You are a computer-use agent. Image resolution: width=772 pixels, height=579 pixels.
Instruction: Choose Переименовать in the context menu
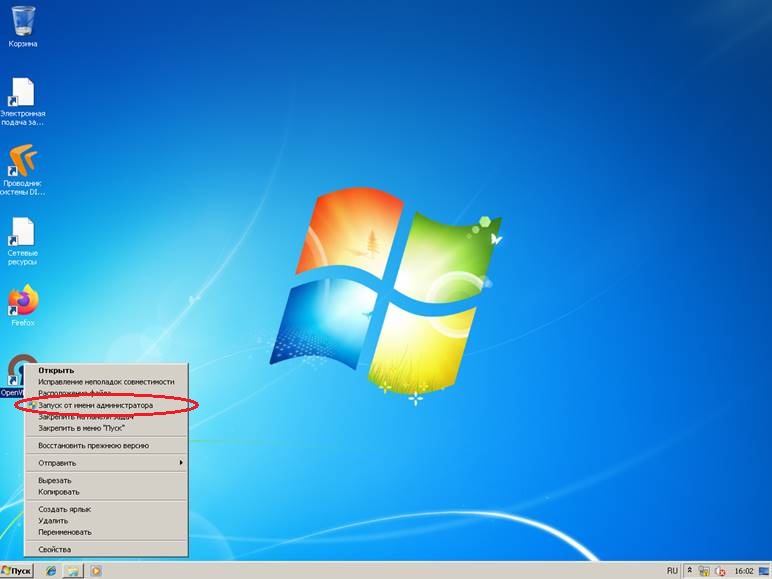[x=106, y=532]
